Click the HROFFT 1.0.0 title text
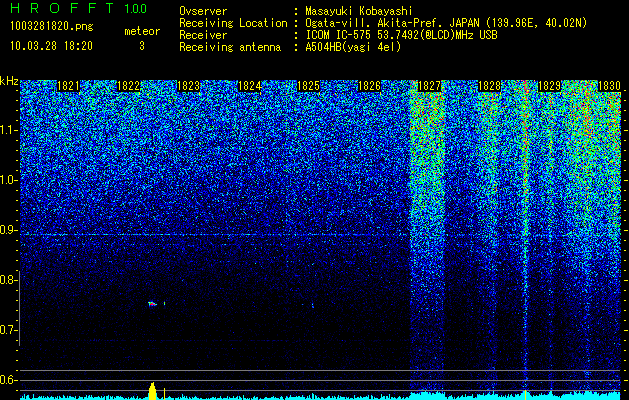Screen dimensions: 629x400 (79, 8)
